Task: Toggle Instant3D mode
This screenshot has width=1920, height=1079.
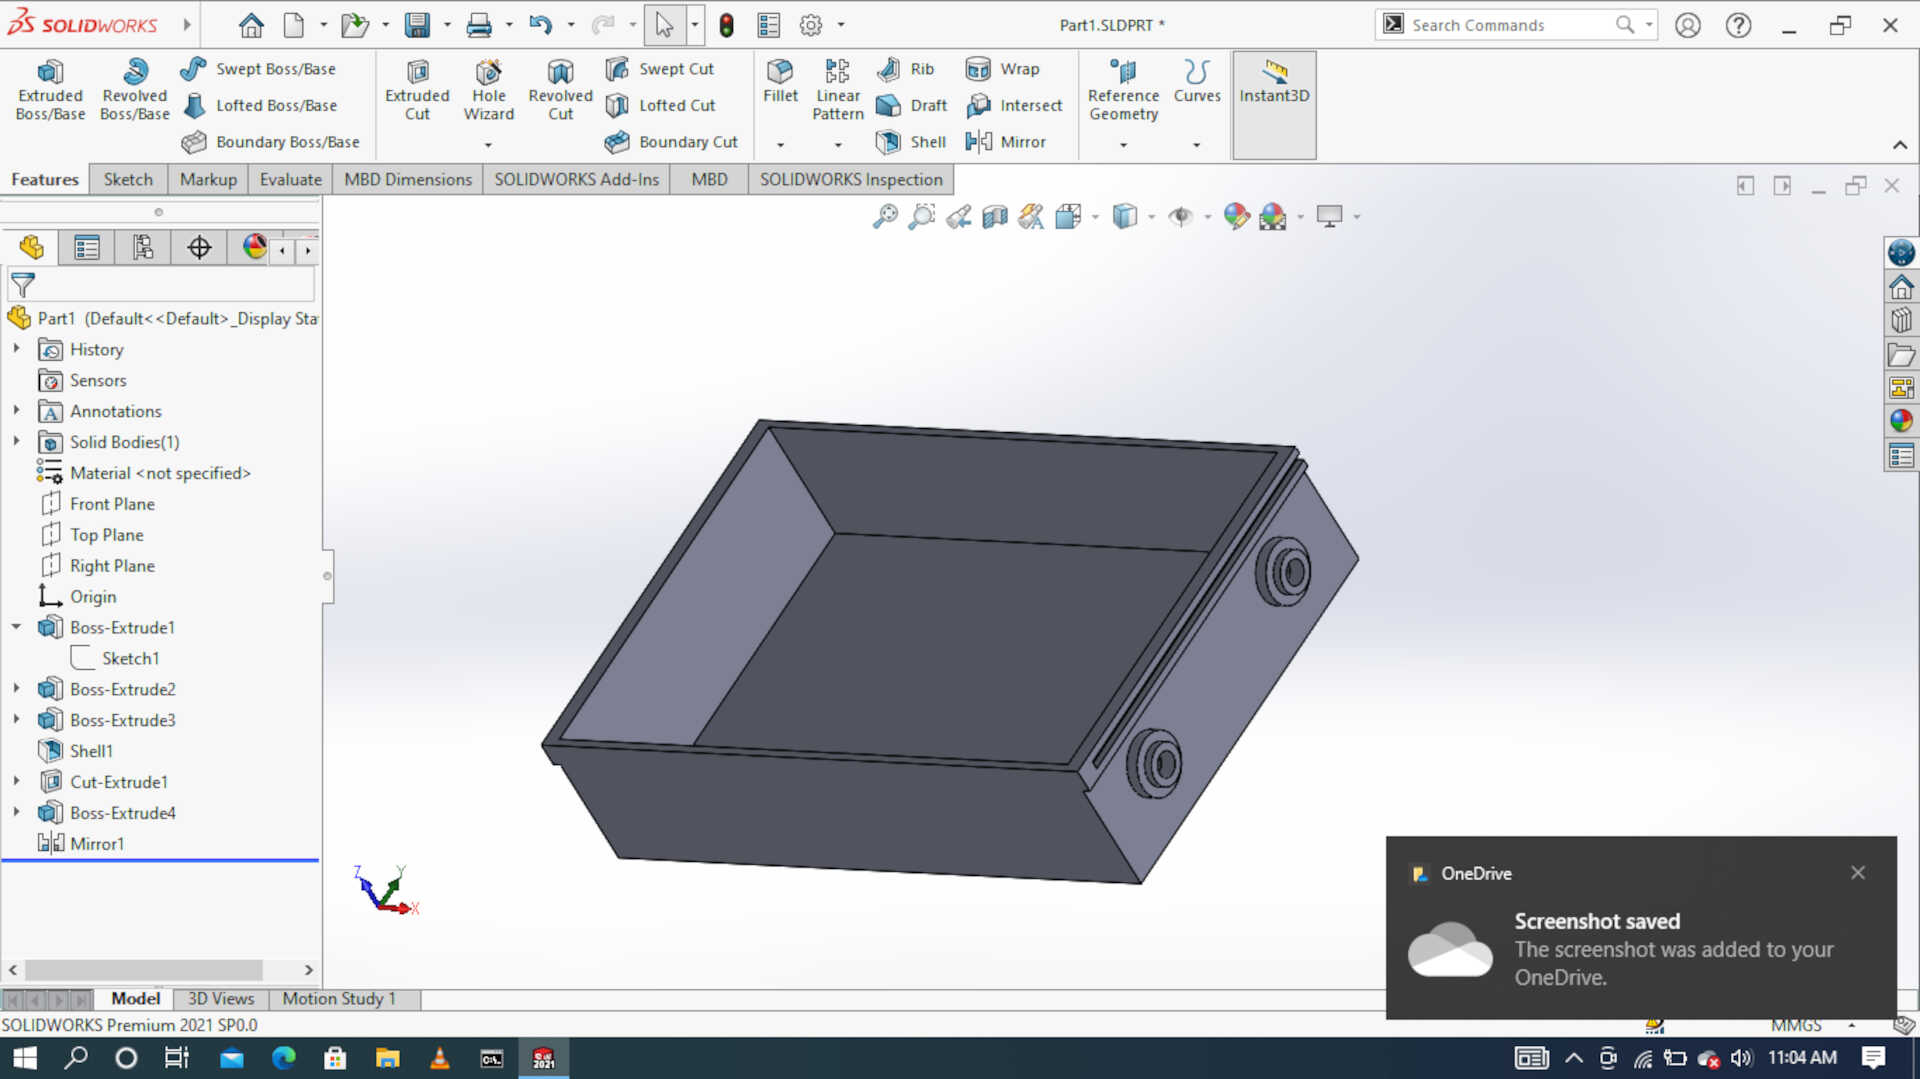Action: (x=1273, y=88)
